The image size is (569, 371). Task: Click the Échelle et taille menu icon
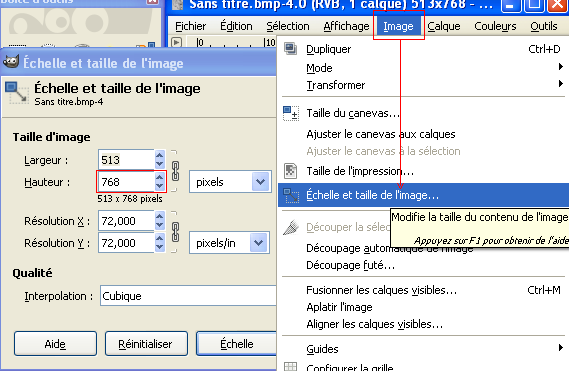tap(291, 196)
